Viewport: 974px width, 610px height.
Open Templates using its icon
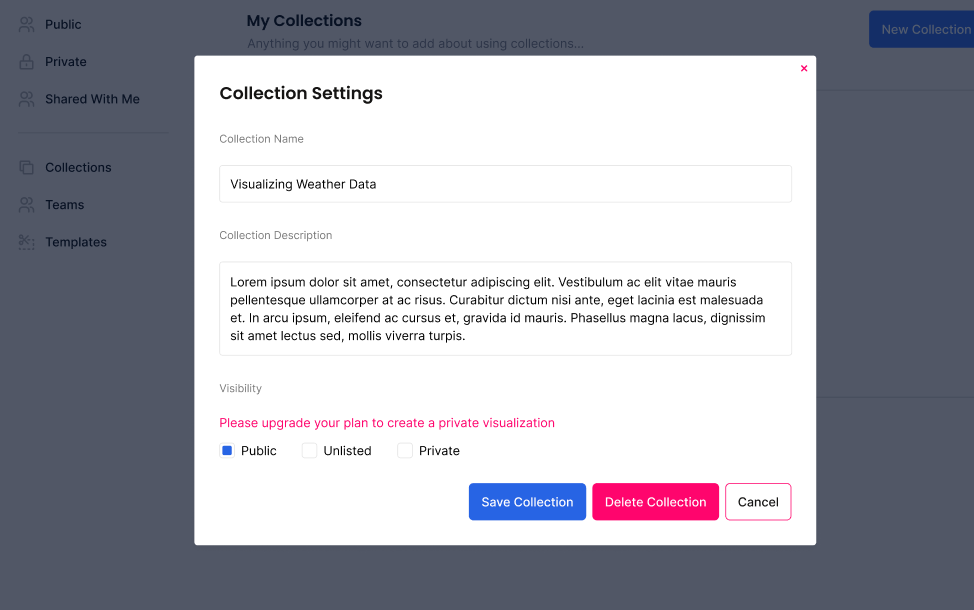(x=26, y=242)
